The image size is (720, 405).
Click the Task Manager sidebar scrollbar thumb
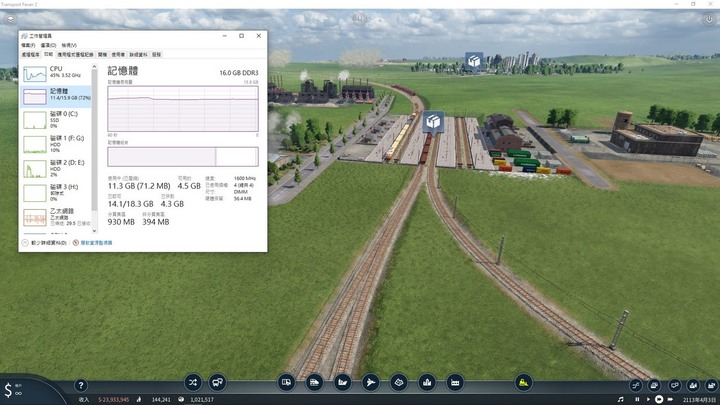95,140
